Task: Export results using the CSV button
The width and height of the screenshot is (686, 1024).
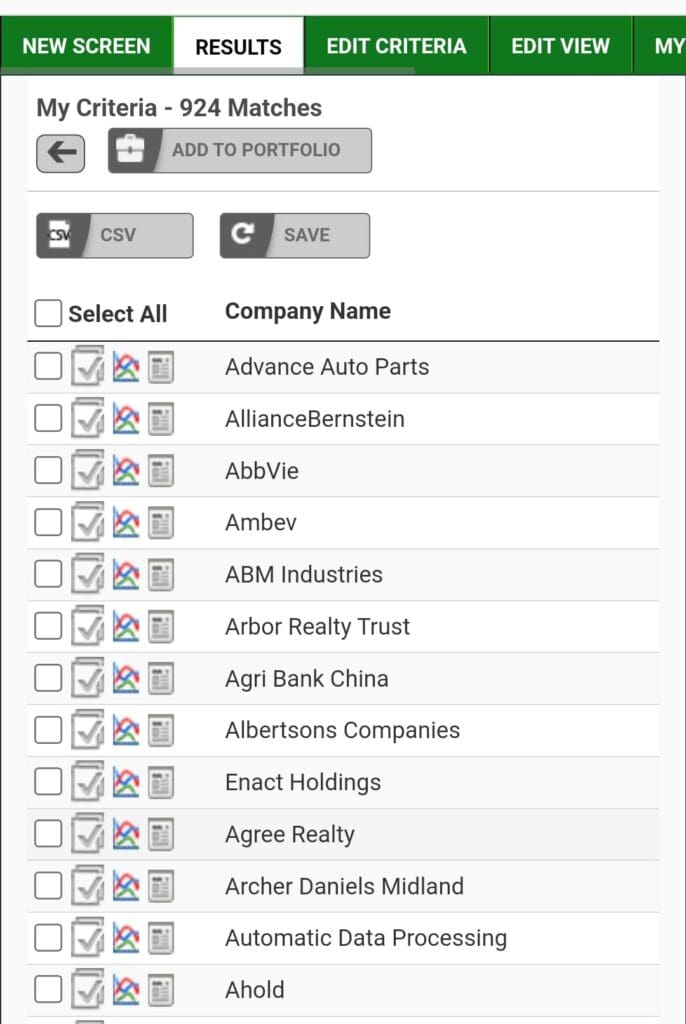Action: point(114,235)
